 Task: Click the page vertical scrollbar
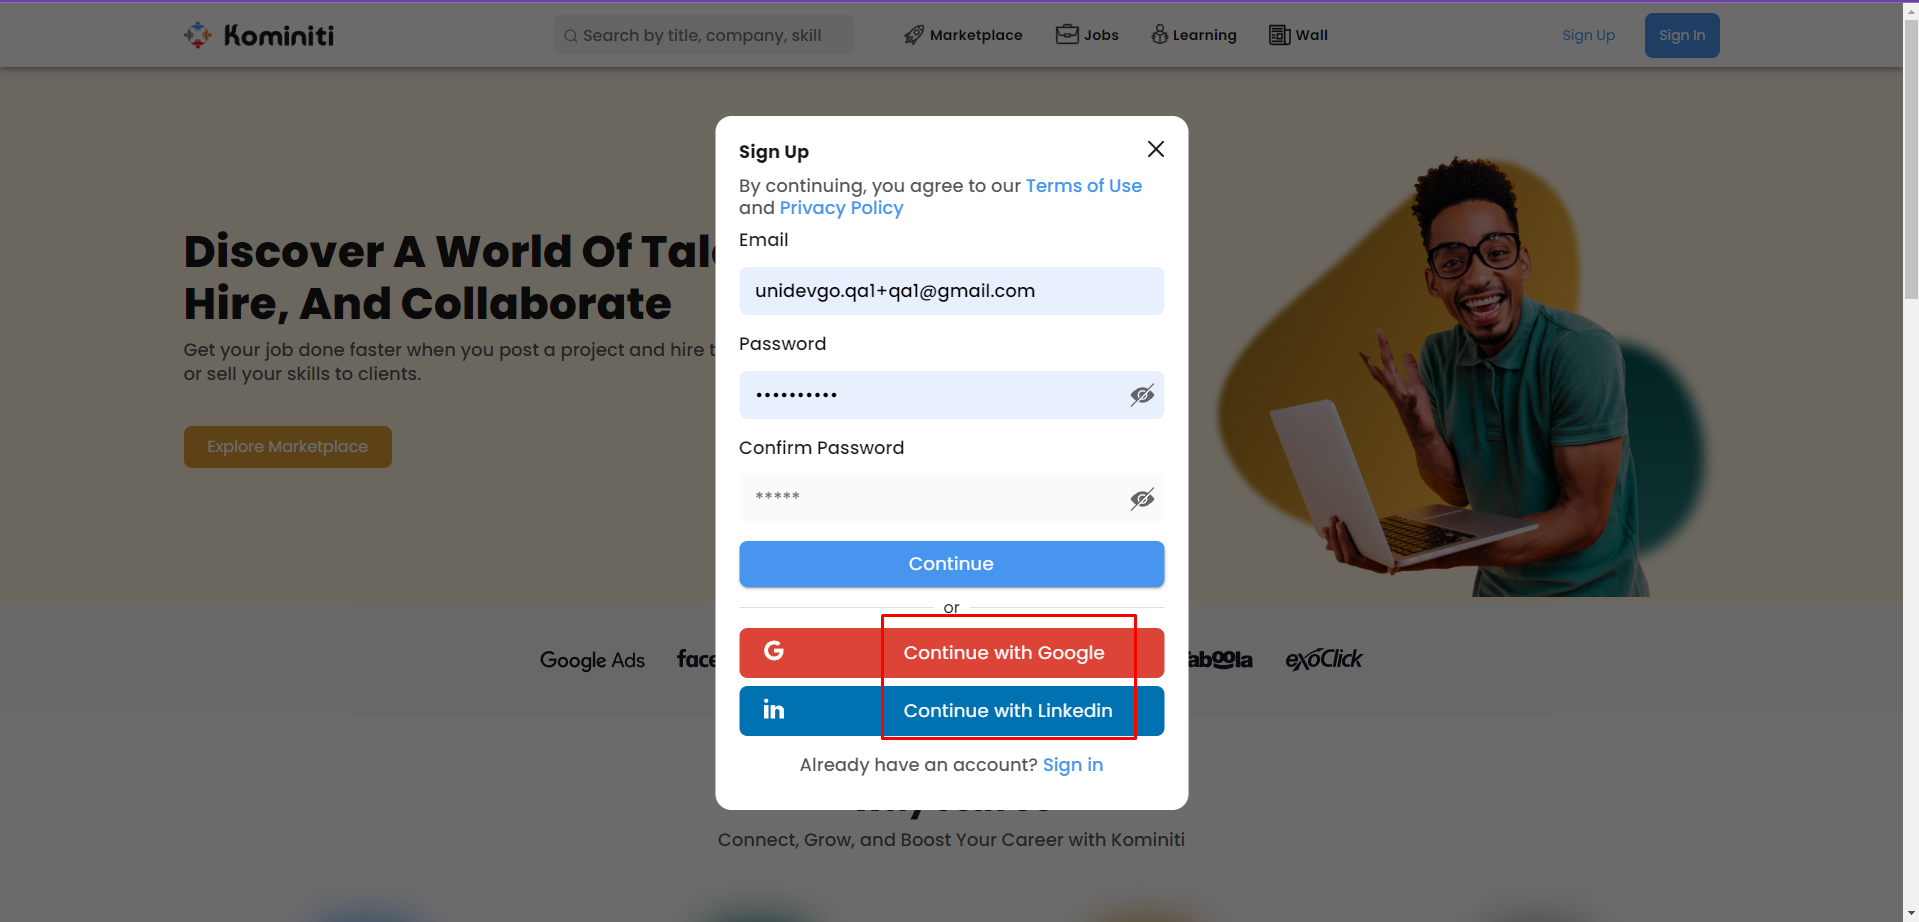pos(1911,461)
